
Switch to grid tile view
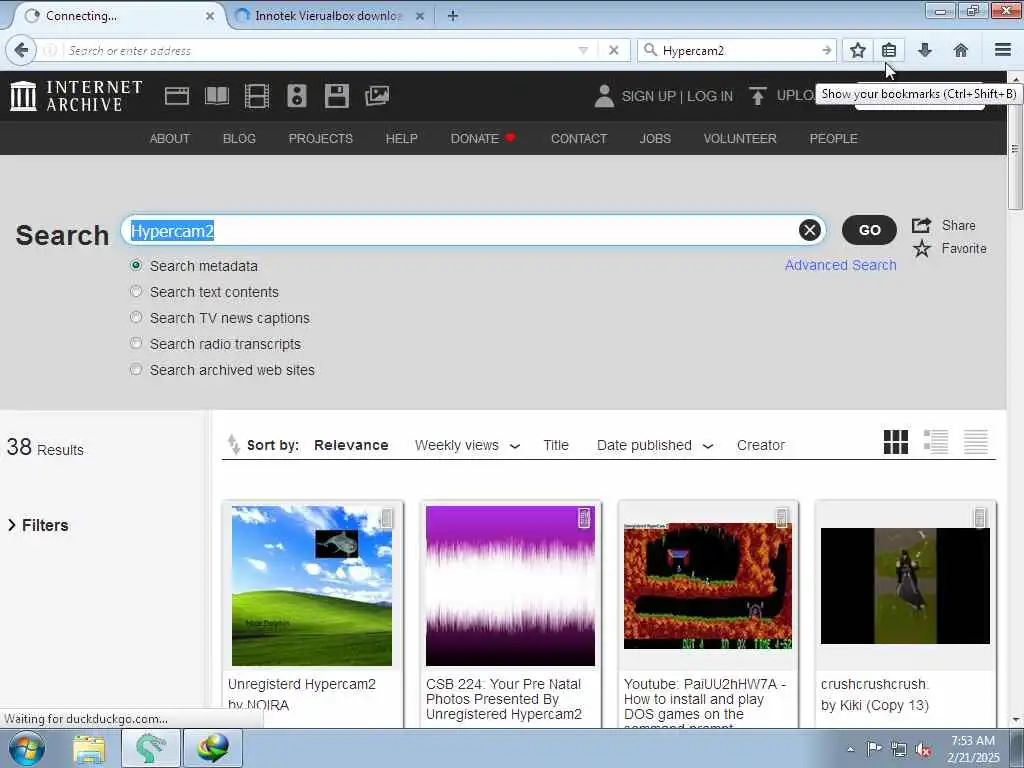coord(896,442)
